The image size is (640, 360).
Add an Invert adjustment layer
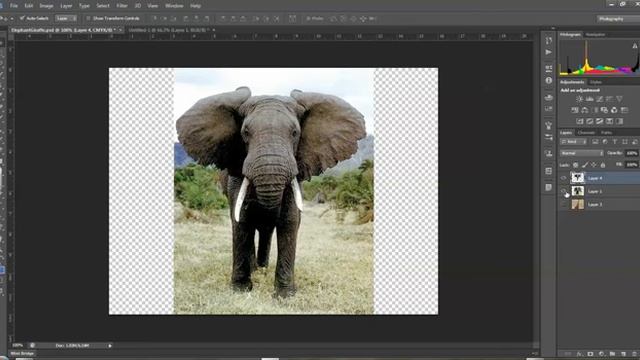pos(580,121)
